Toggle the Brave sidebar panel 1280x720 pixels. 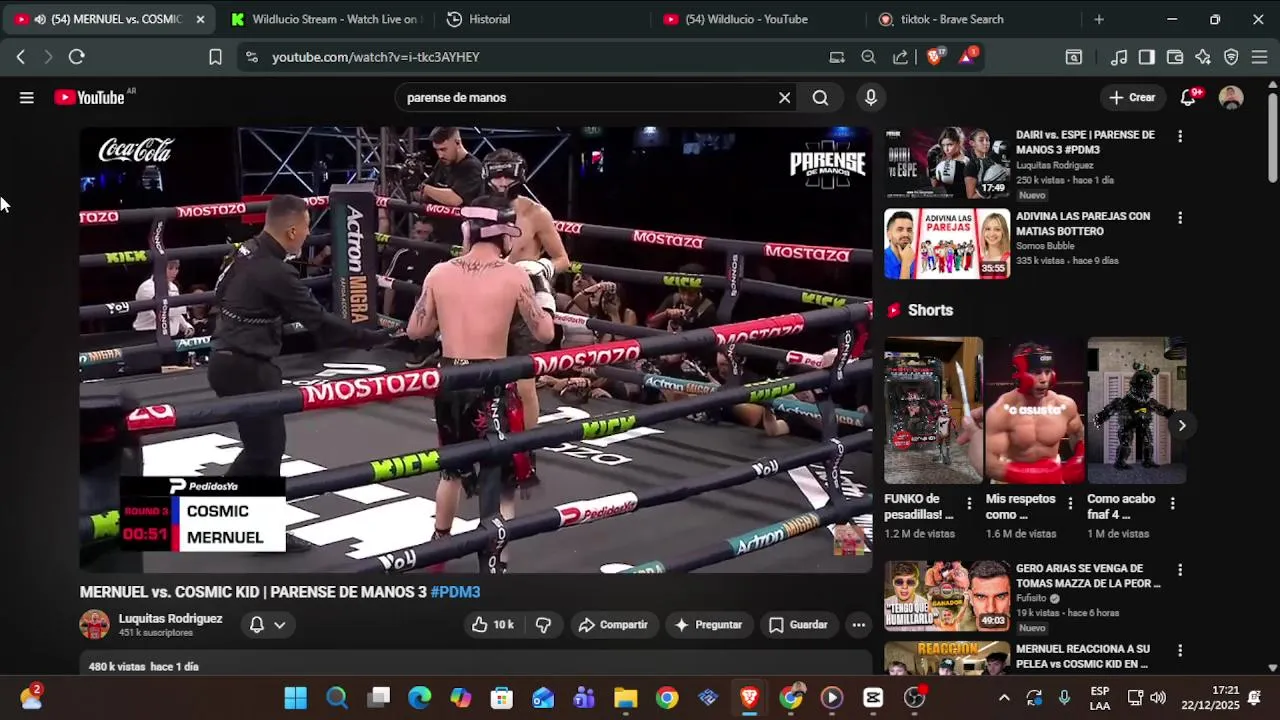click(x=1147, y=57)
